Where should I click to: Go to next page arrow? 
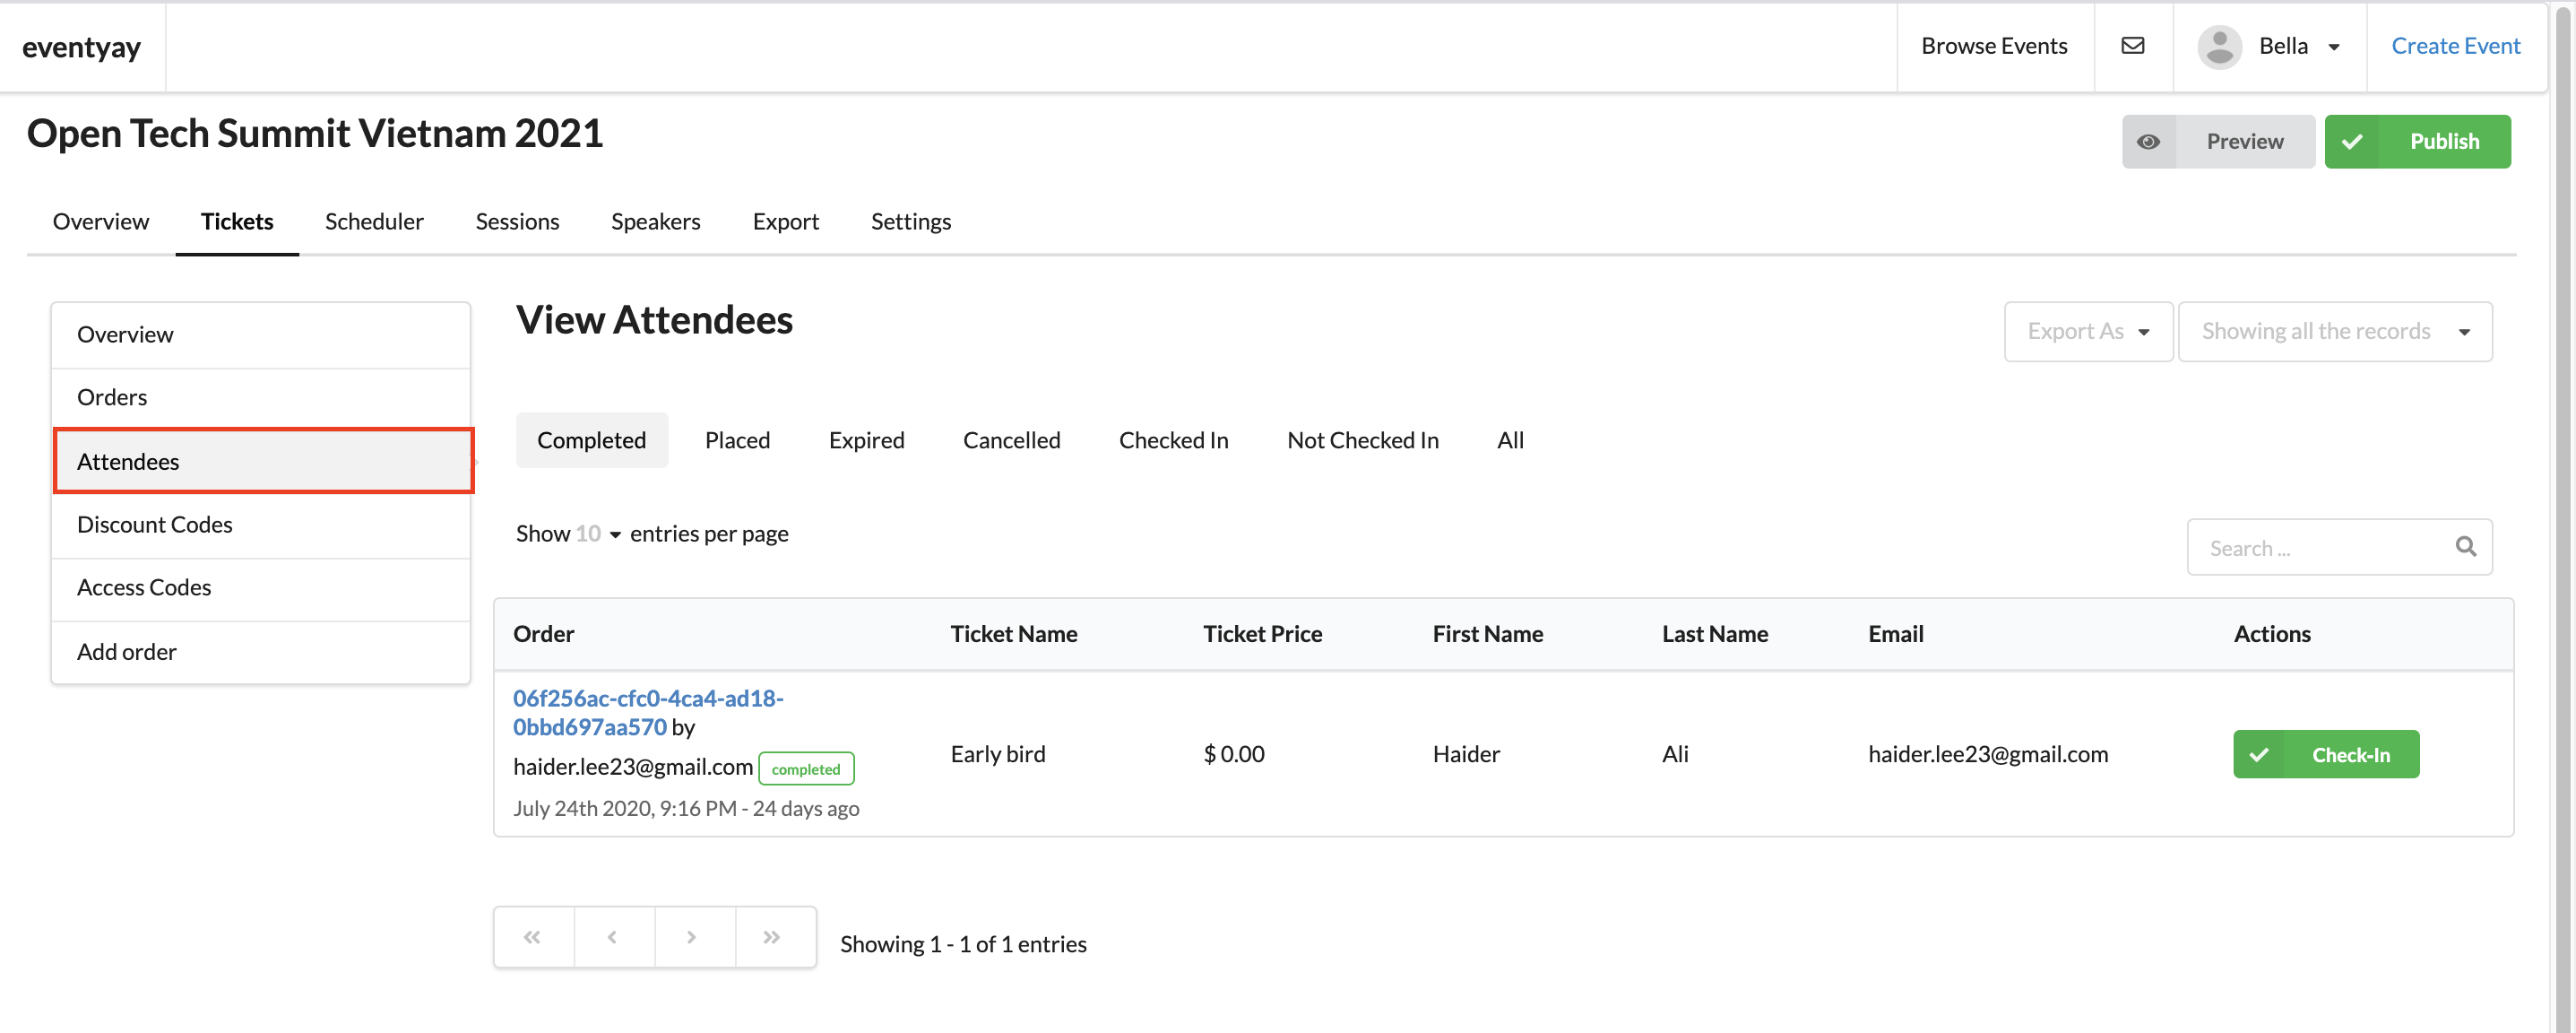tap(693, 937)
